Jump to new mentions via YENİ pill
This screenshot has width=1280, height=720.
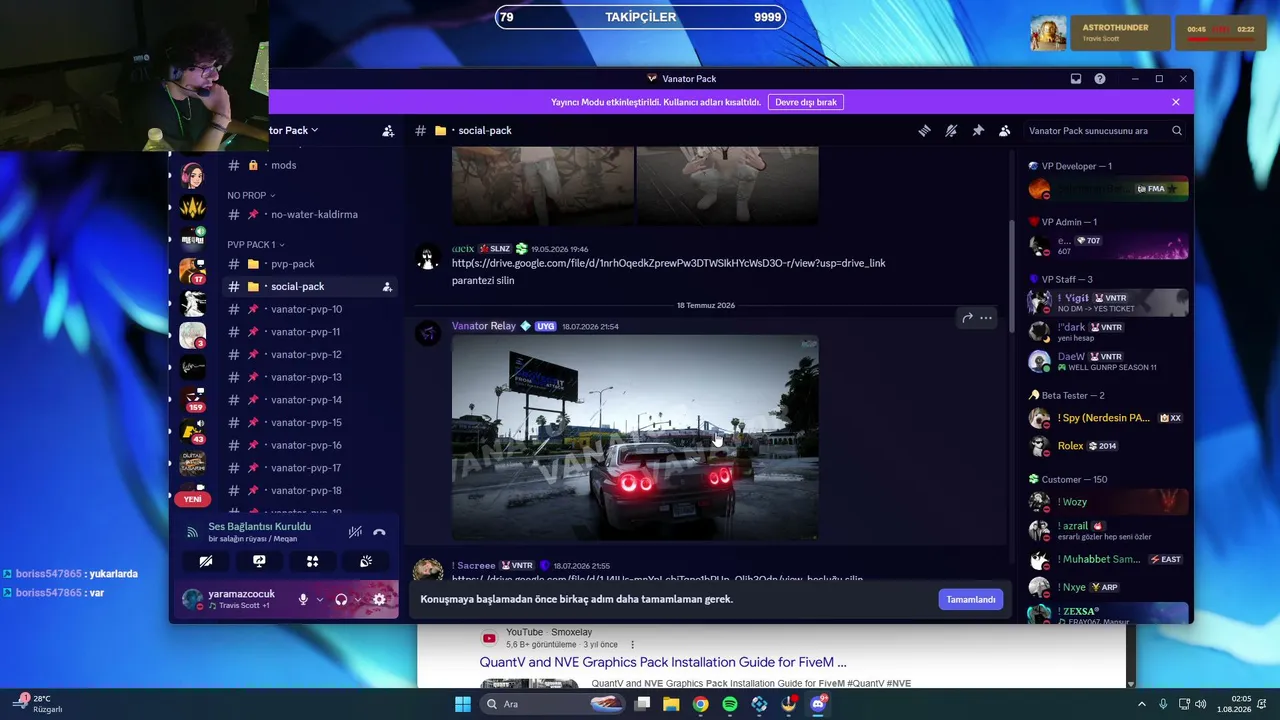pos(192,499)
